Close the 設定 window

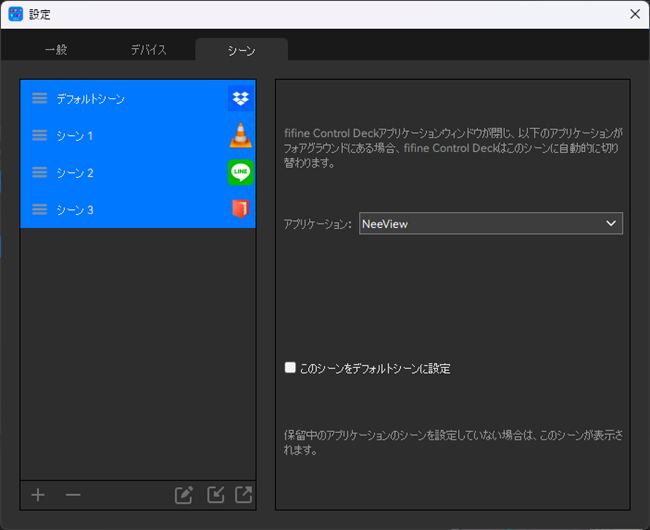[x=634, y=14]
